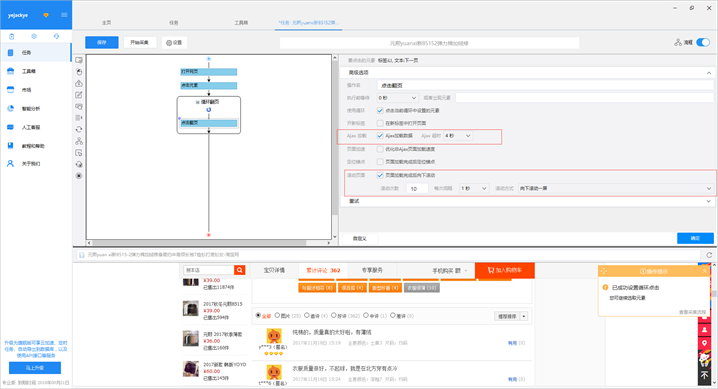This screenshot has width=718, height=389.
Task: Click the circular-arrows loop tool icon
Action: click(x=79, y=130)
